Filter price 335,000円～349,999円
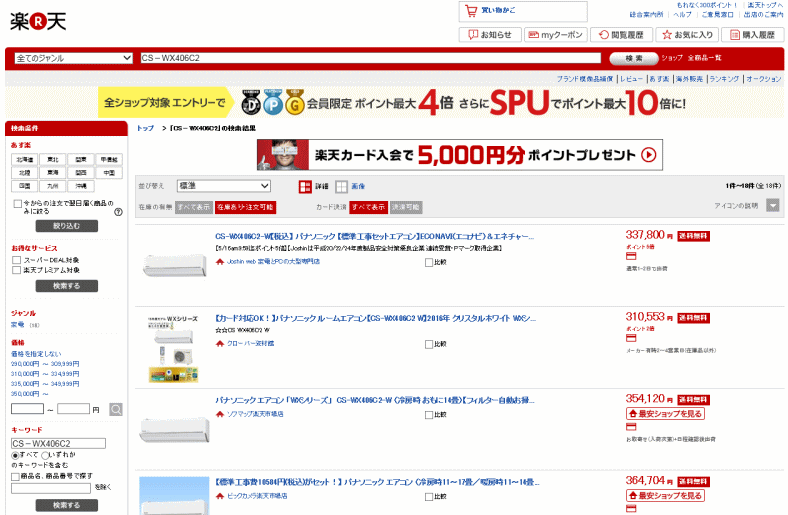 click(x=45, y=384)
